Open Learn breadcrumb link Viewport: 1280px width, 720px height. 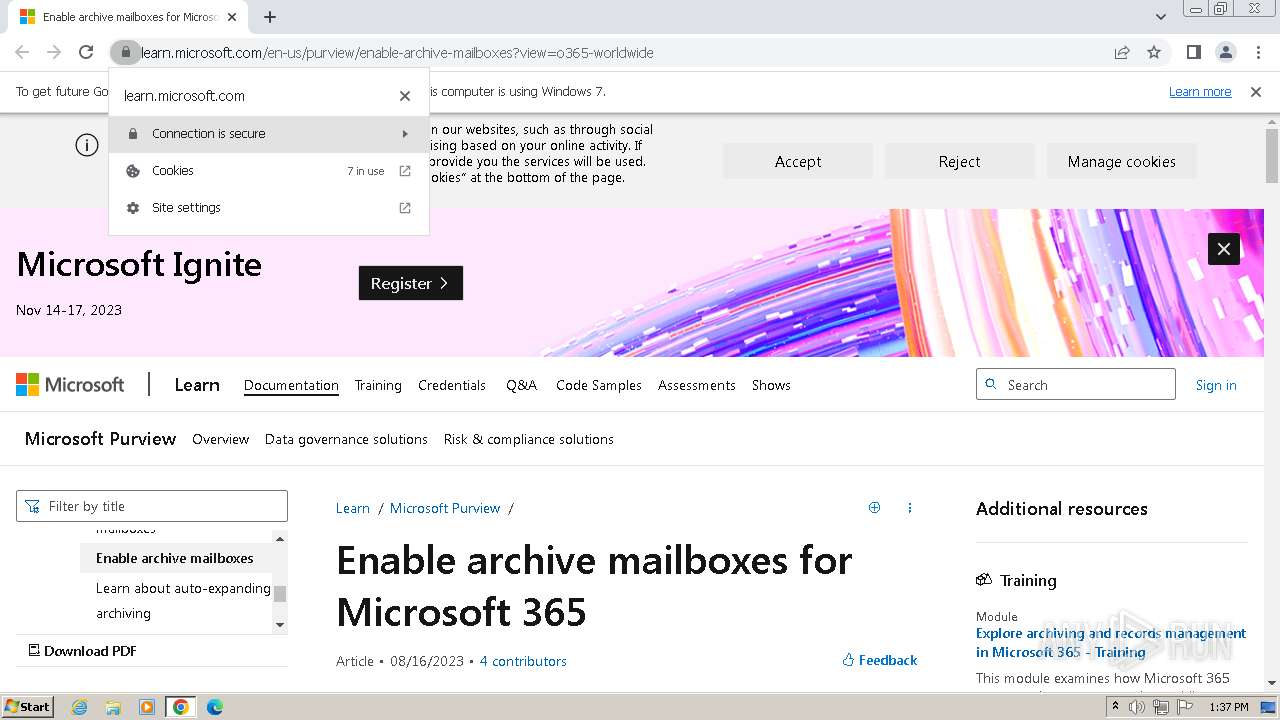pyautogui.click(x=353, y=508)
